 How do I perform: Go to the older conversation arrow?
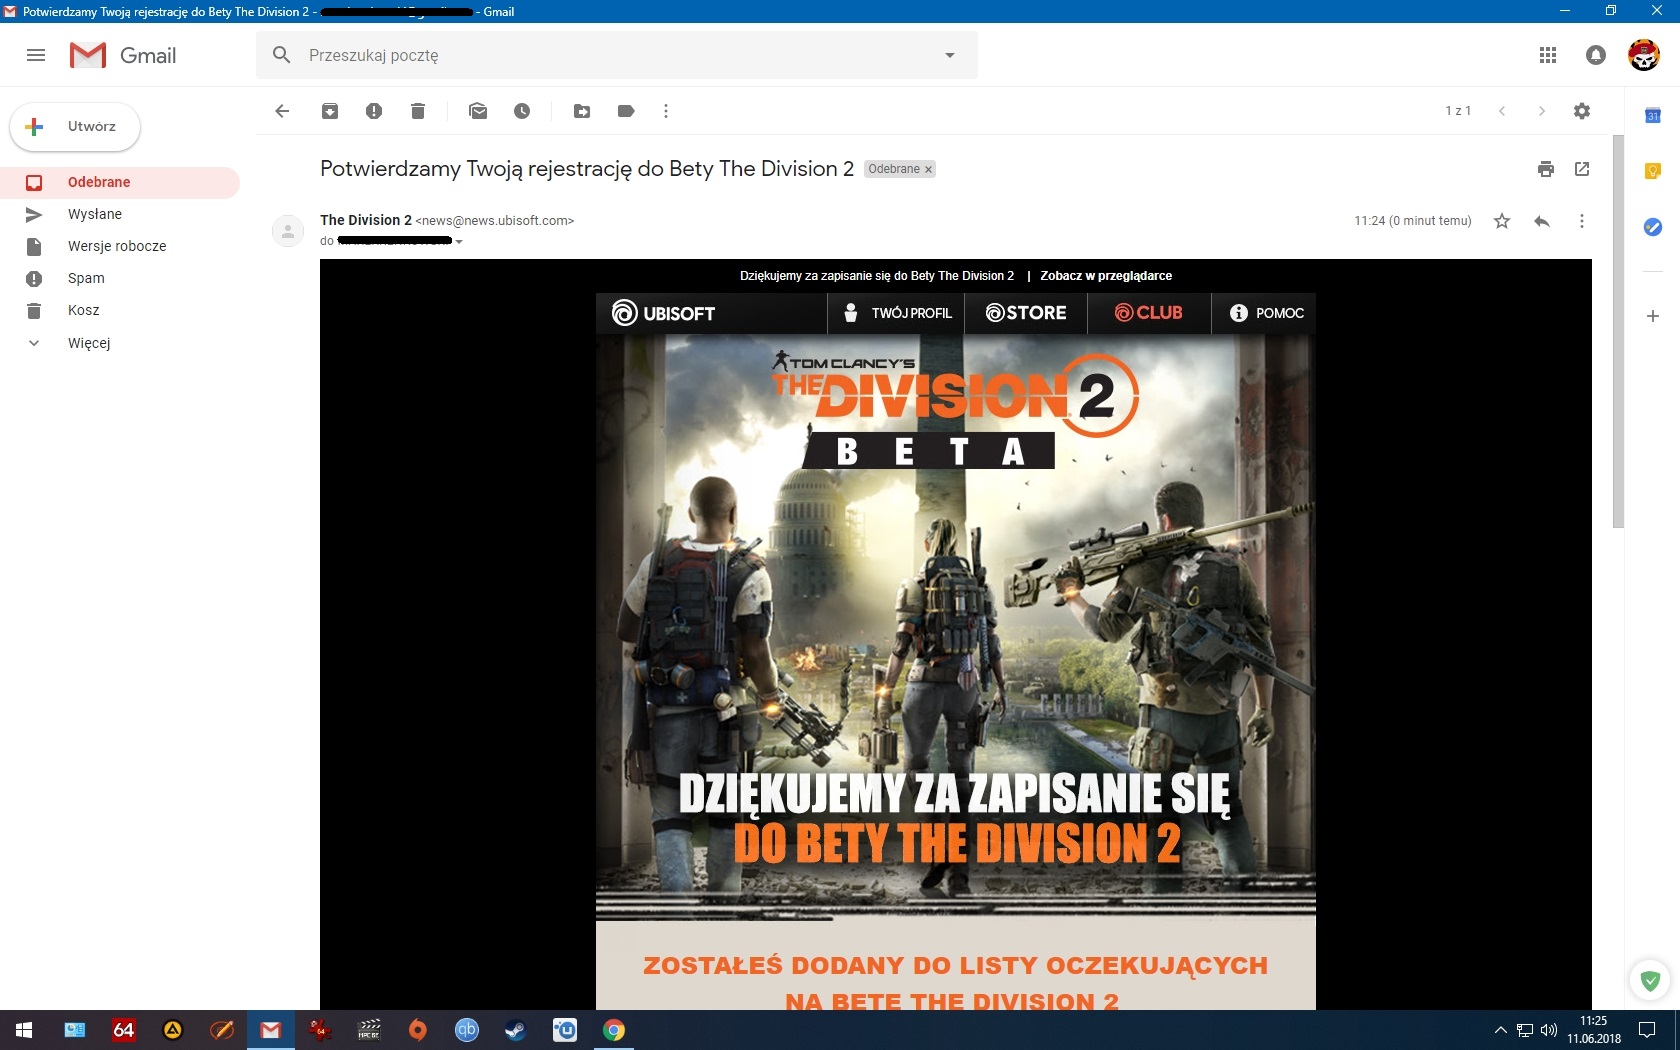pos(1542,111)
